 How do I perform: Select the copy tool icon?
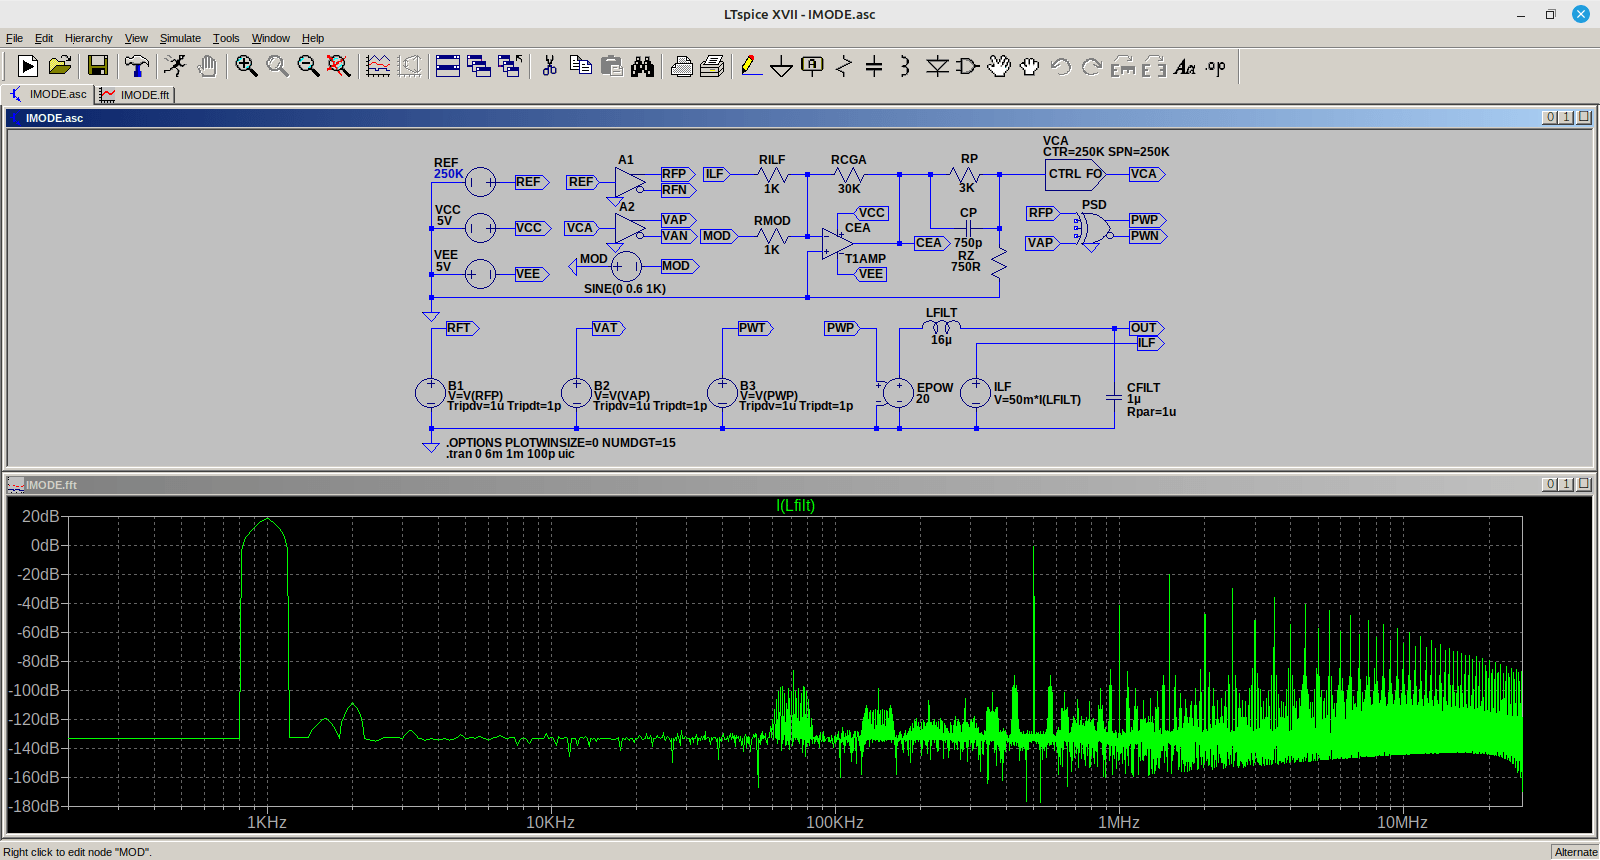580,66
